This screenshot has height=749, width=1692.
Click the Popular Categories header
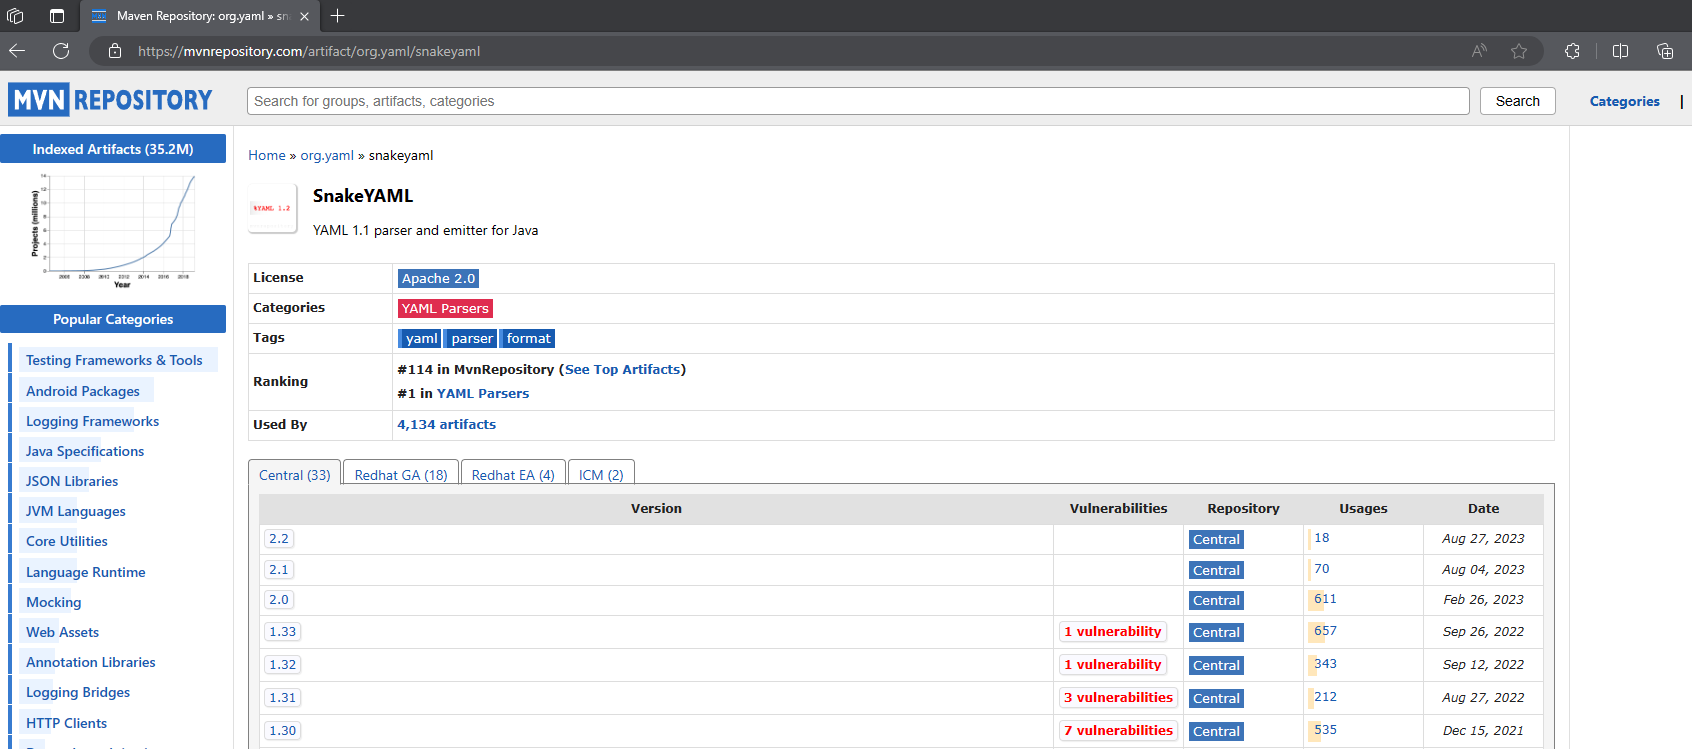(113, 319)
